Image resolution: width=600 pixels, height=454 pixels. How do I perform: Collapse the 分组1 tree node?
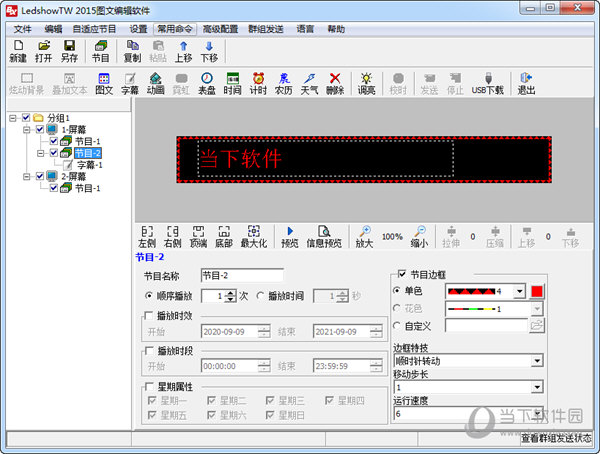(x=12, y=117)
